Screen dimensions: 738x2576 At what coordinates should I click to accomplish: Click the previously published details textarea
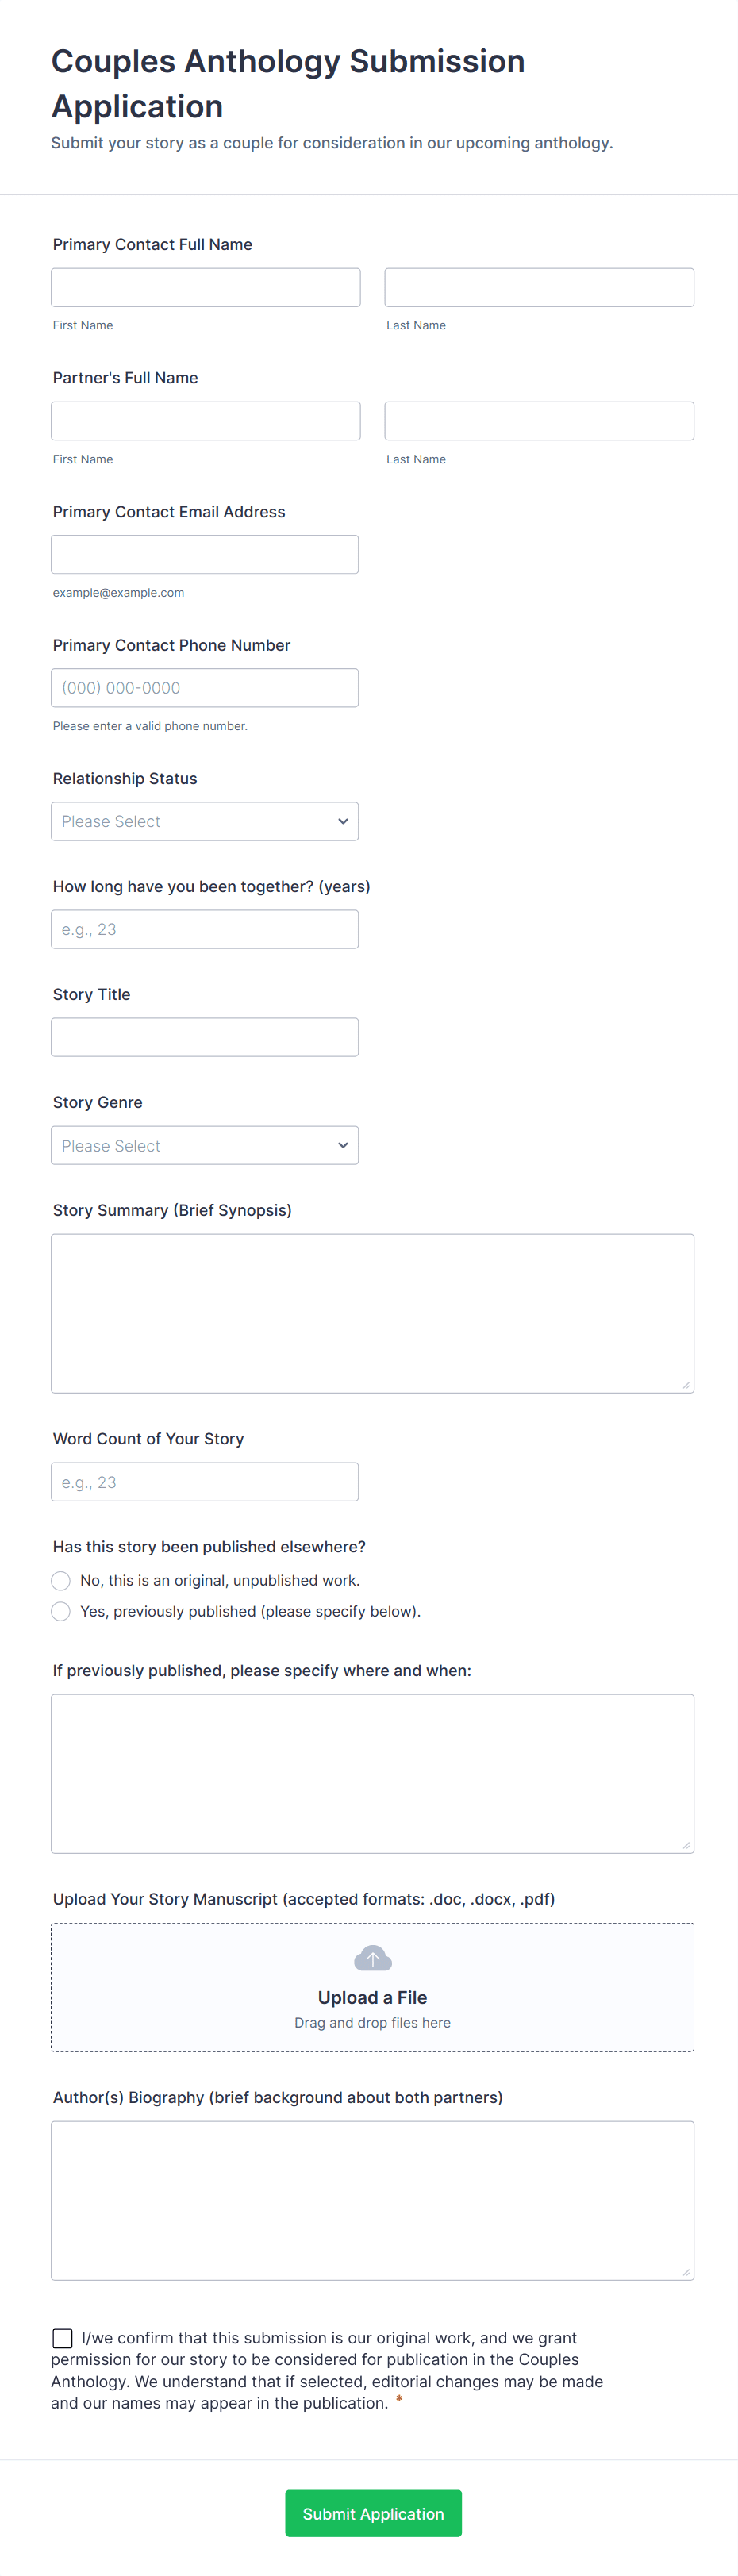point(372,1773)
